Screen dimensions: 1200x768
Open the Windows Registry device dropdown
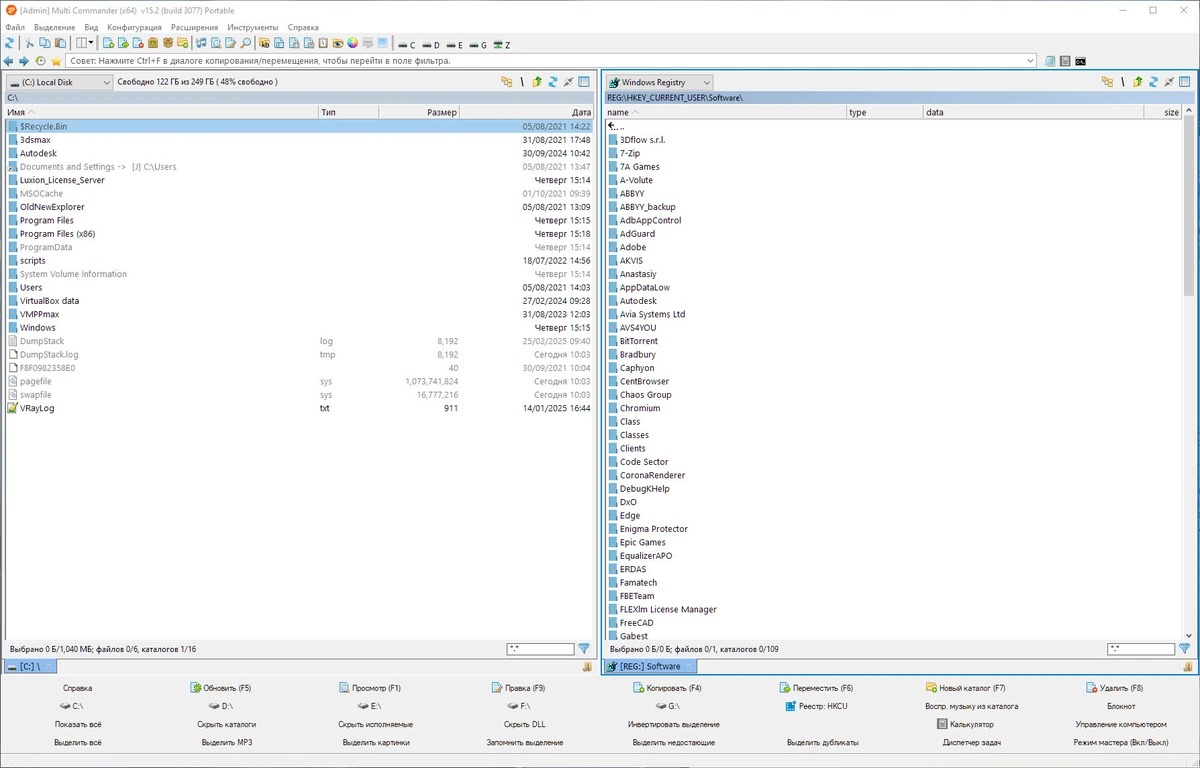[660, 82]
